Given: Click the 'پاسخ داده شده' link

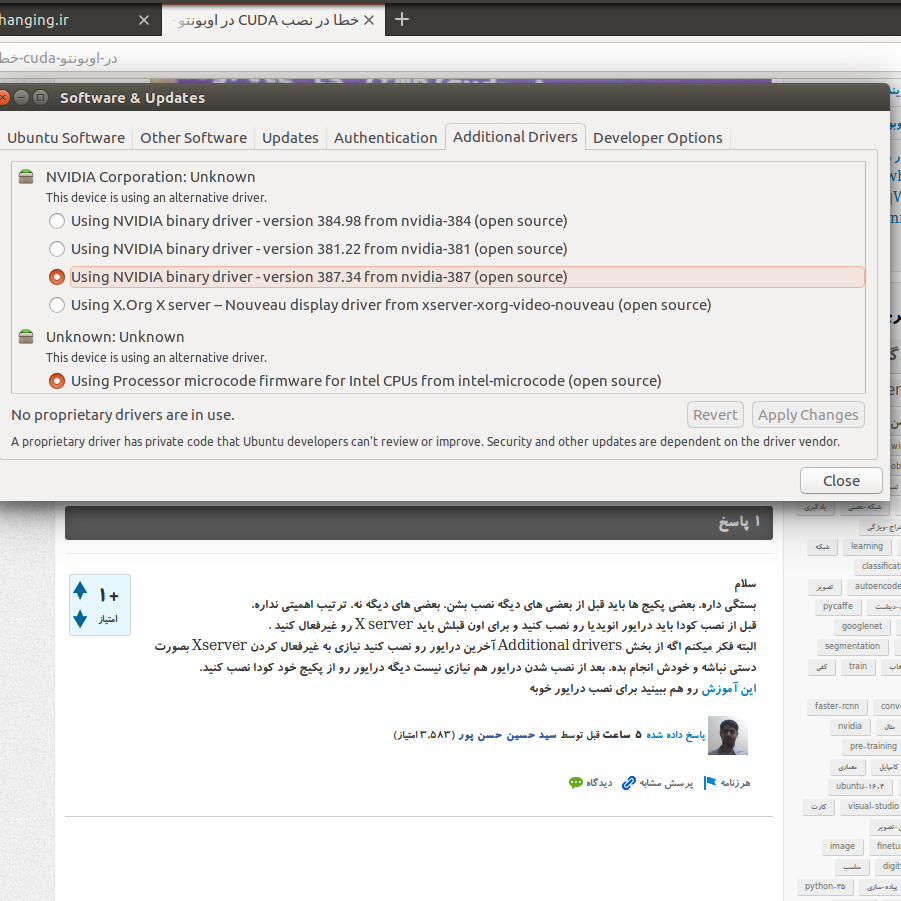Looking at the screenshot, I should [676, 735].
